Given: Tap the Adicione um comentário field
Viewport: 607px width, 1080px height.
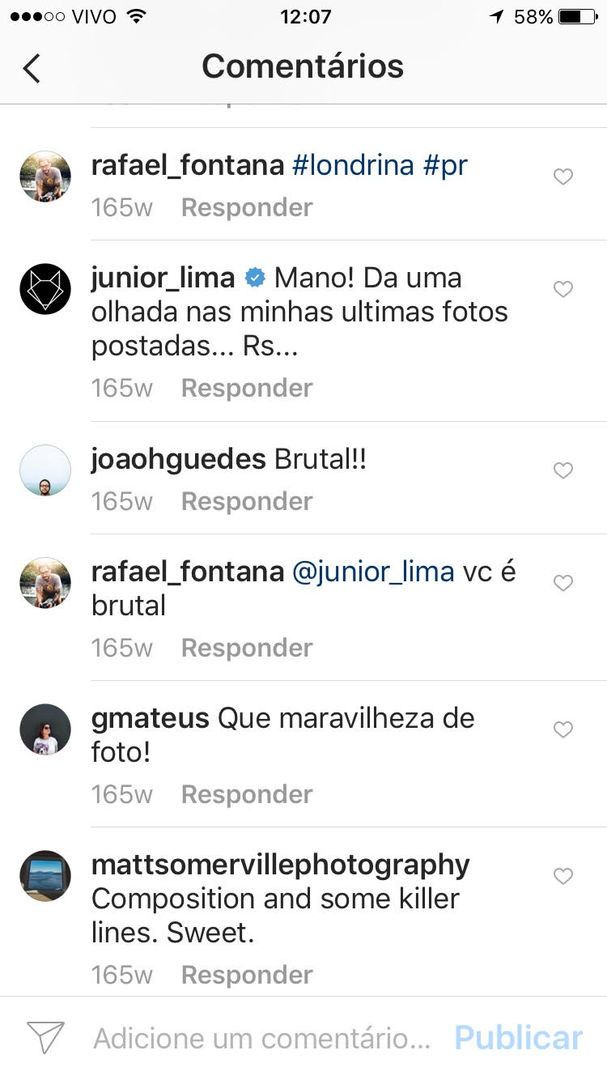Looking at the screenshot, I should pos(250,1038).
